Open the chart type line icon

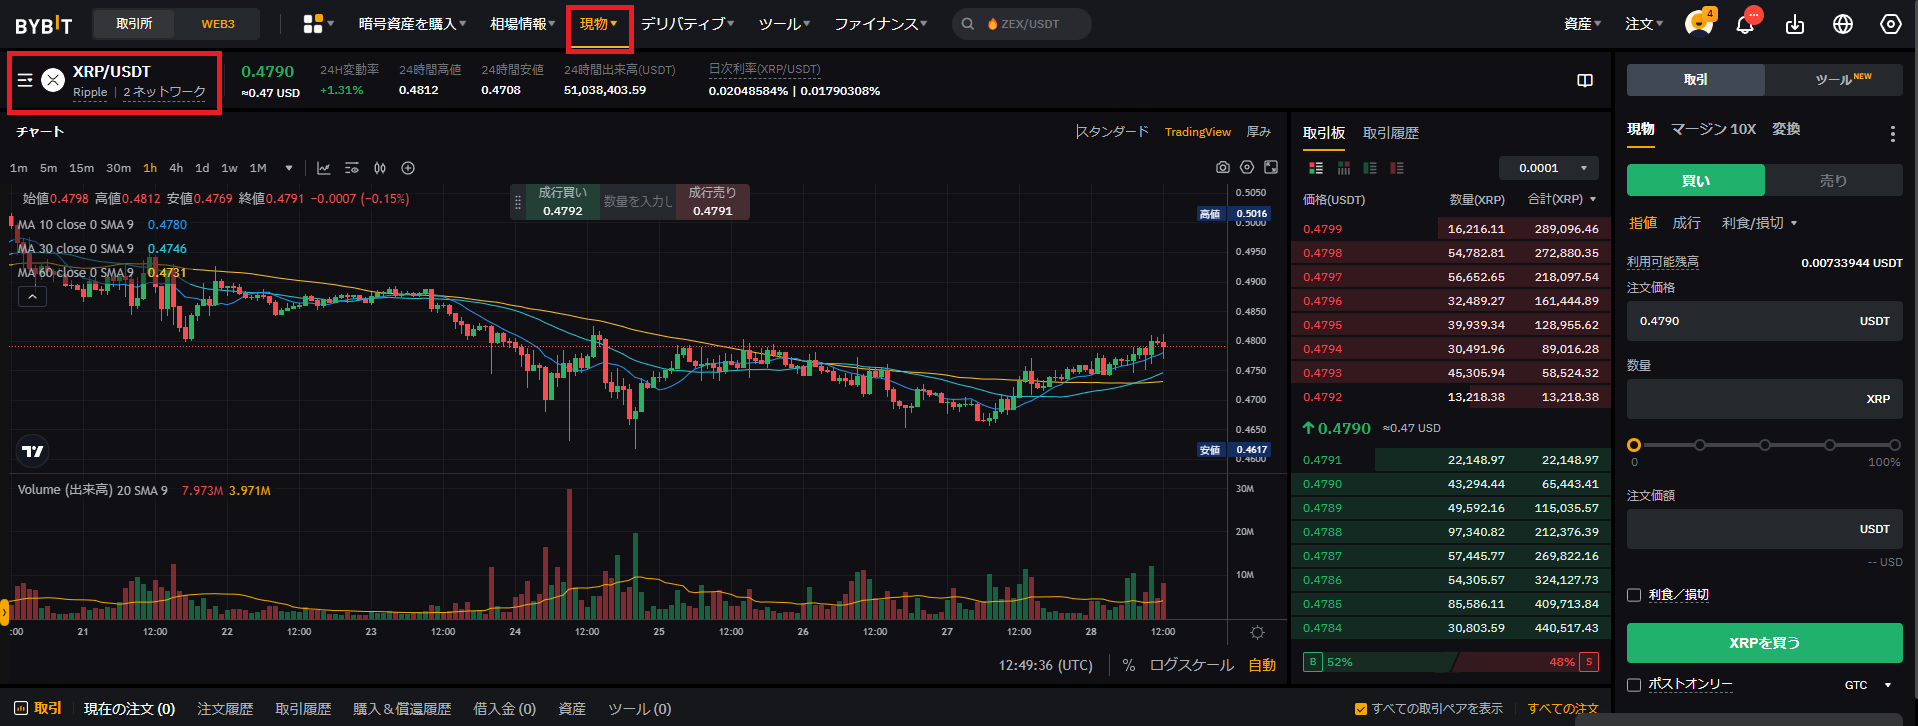324,168
